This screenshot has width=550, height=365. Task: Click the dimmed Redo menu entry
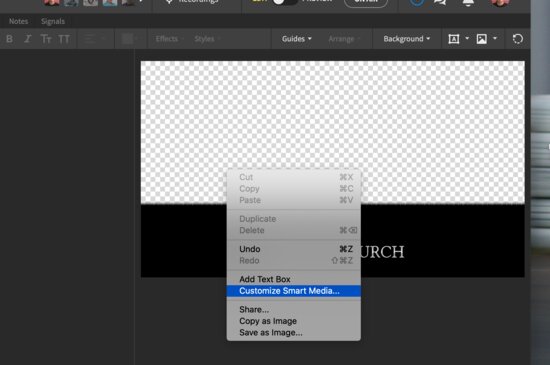[x=294, y=261]
